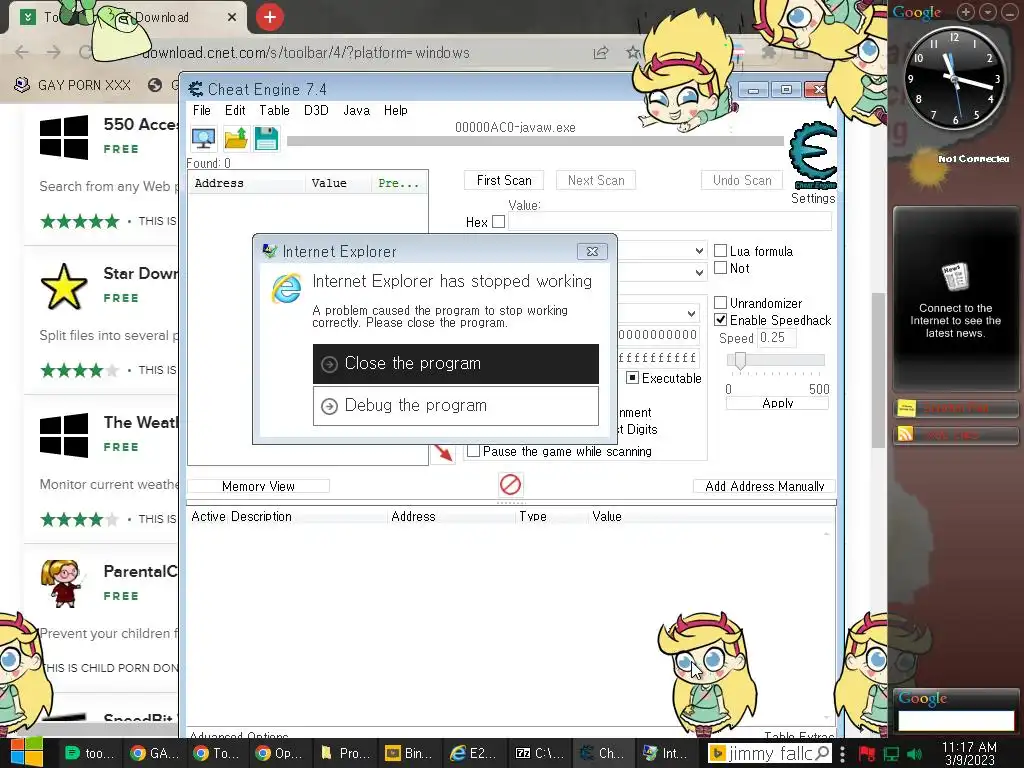Image resolution: width=1024 pixels, height=768 pixels.
Task: Enable the Lua formula checkbox
Action: [x=721, y=251]
